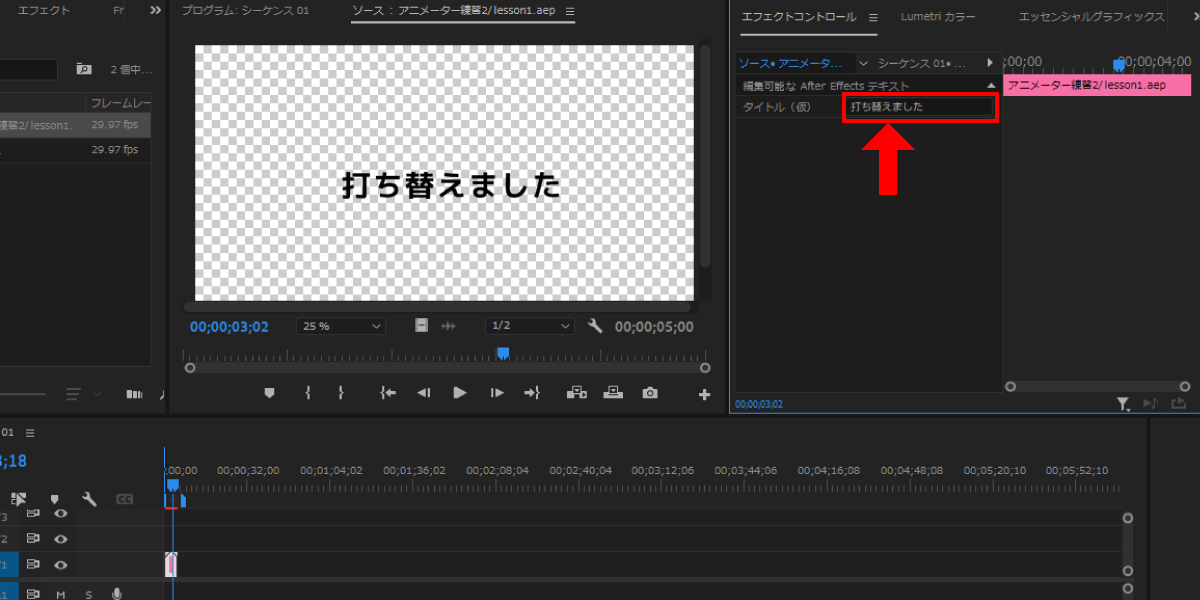
Task: Toggle sync lock on V2 track
Action: click(33, 539)
